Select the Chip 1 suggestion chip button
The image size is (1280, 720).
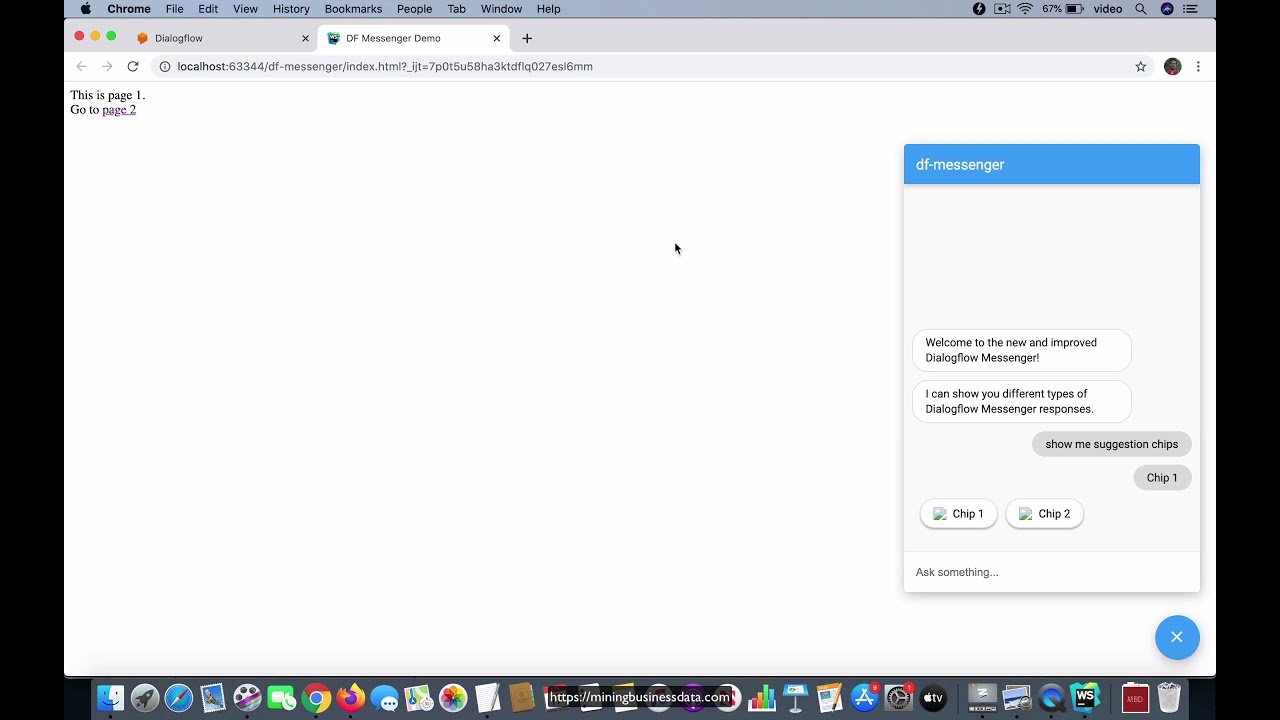(958, 514)
